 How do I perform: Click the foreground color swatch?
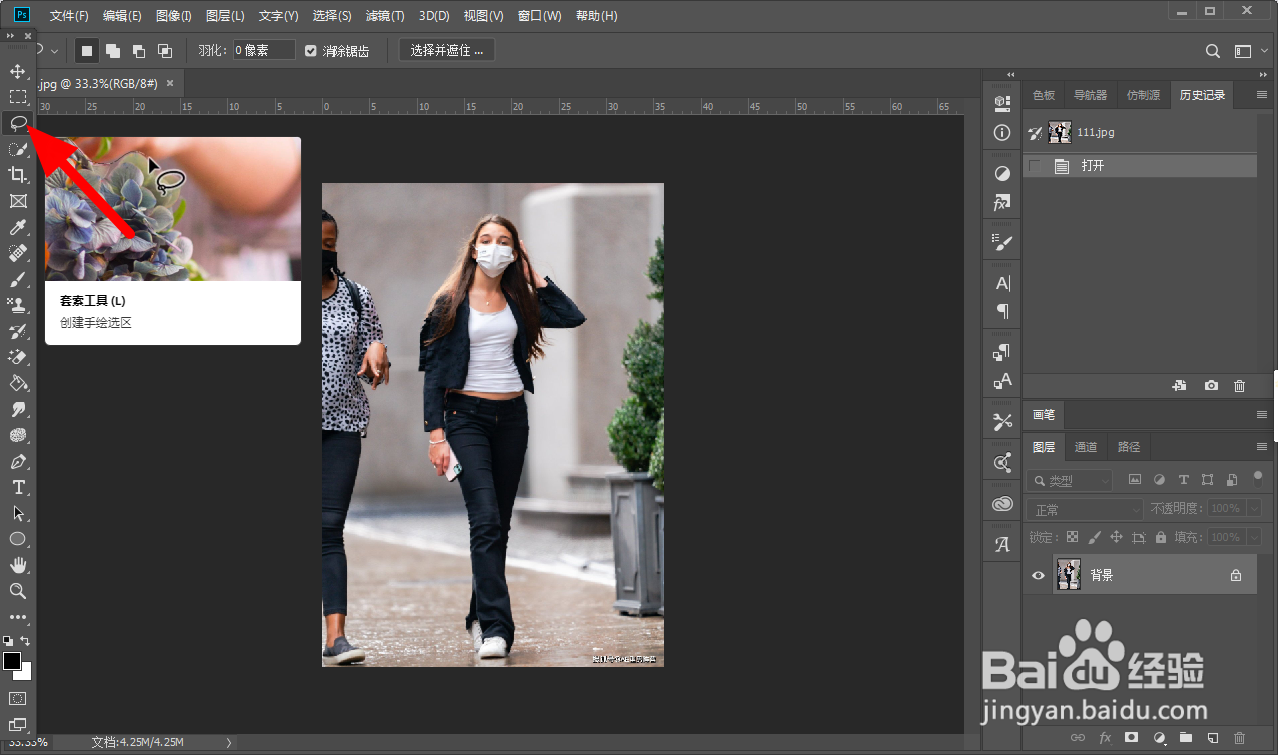click(12, 661)
